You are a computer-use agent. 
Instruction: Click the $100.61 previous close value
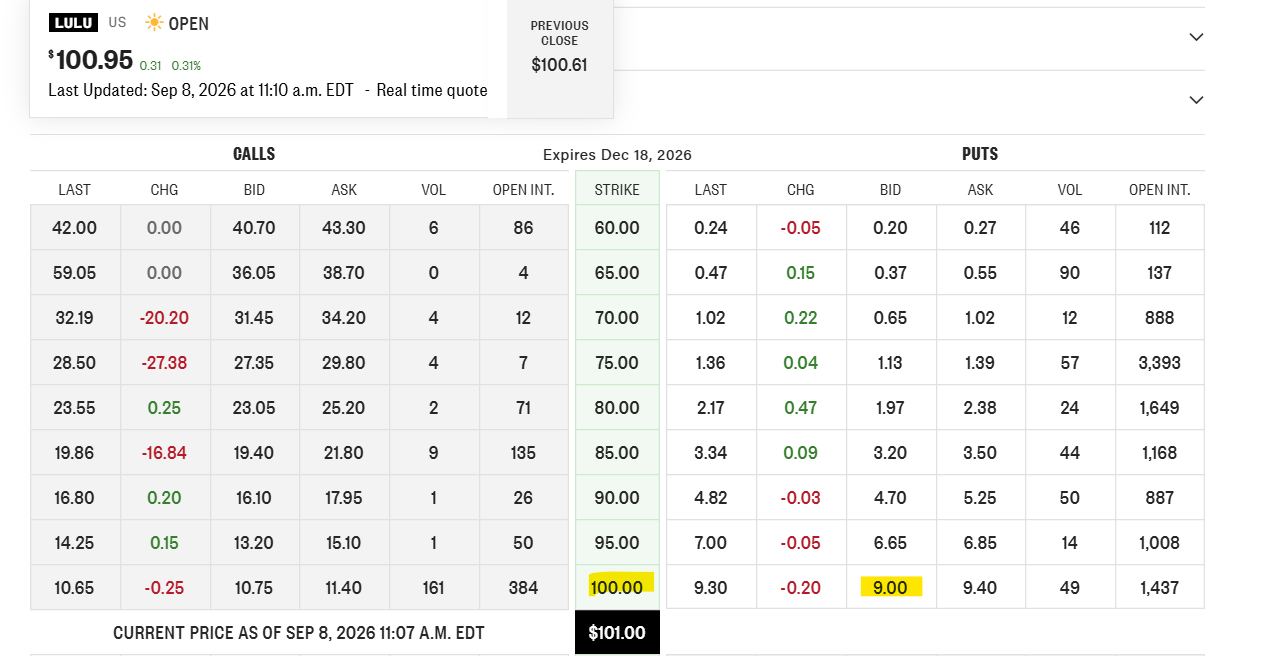[560, 66]
